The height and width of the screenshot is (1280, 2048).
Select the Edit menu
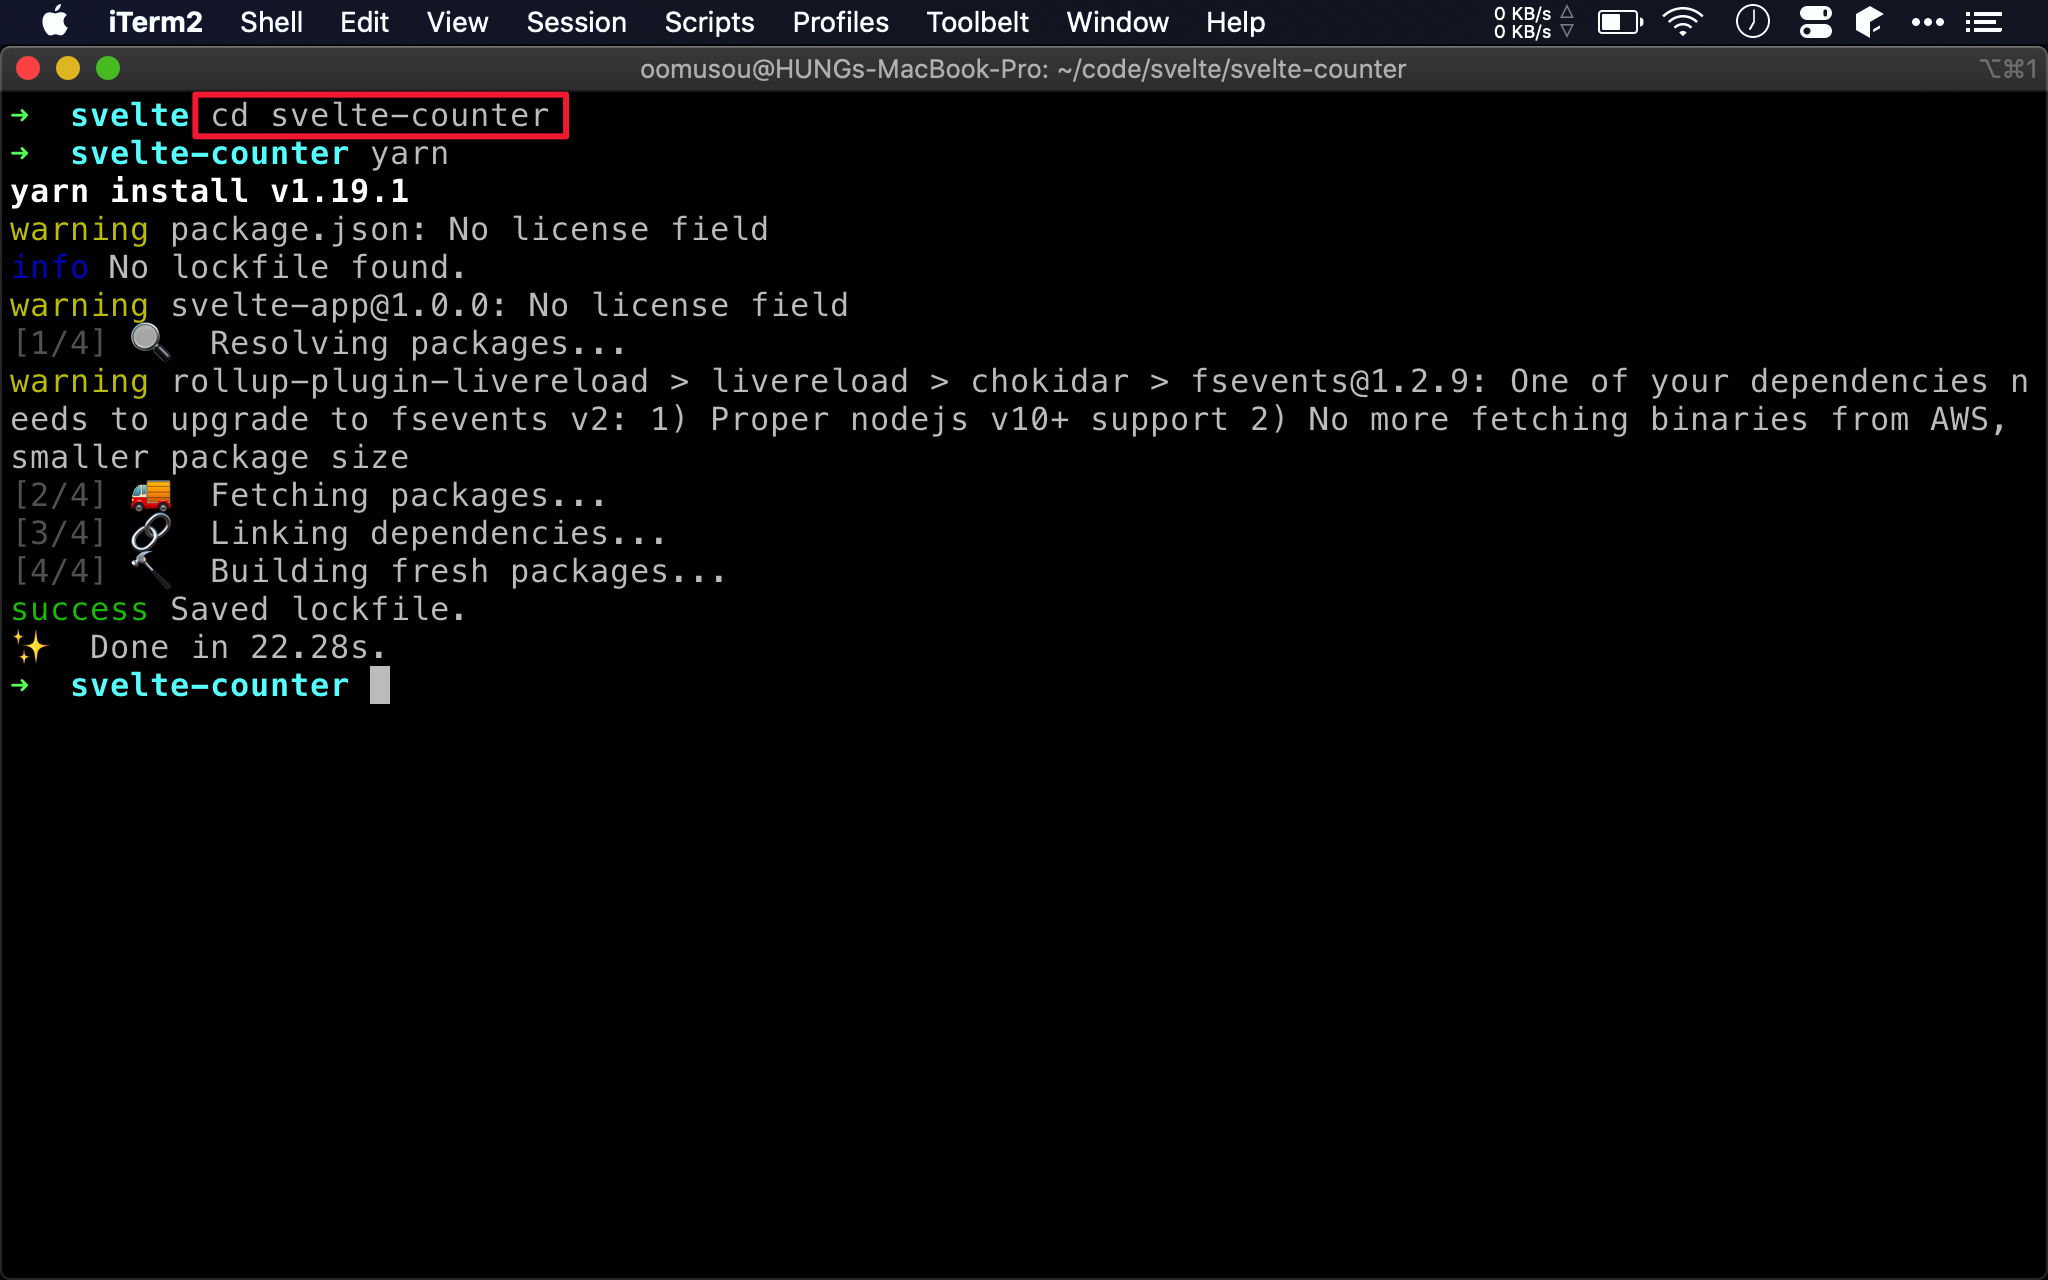pos(363,22)
